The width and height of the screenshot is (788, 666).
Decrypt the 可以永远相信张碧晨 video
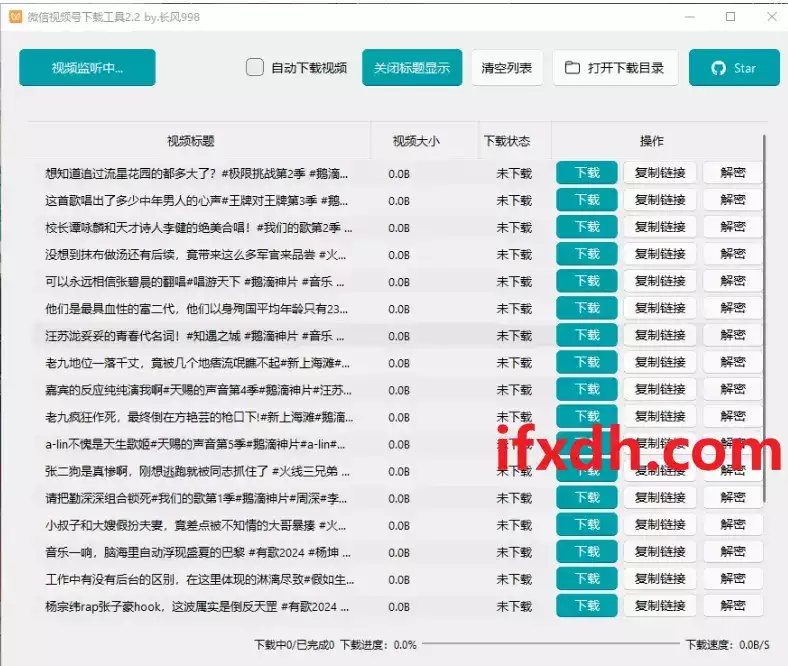pos(733,281)
